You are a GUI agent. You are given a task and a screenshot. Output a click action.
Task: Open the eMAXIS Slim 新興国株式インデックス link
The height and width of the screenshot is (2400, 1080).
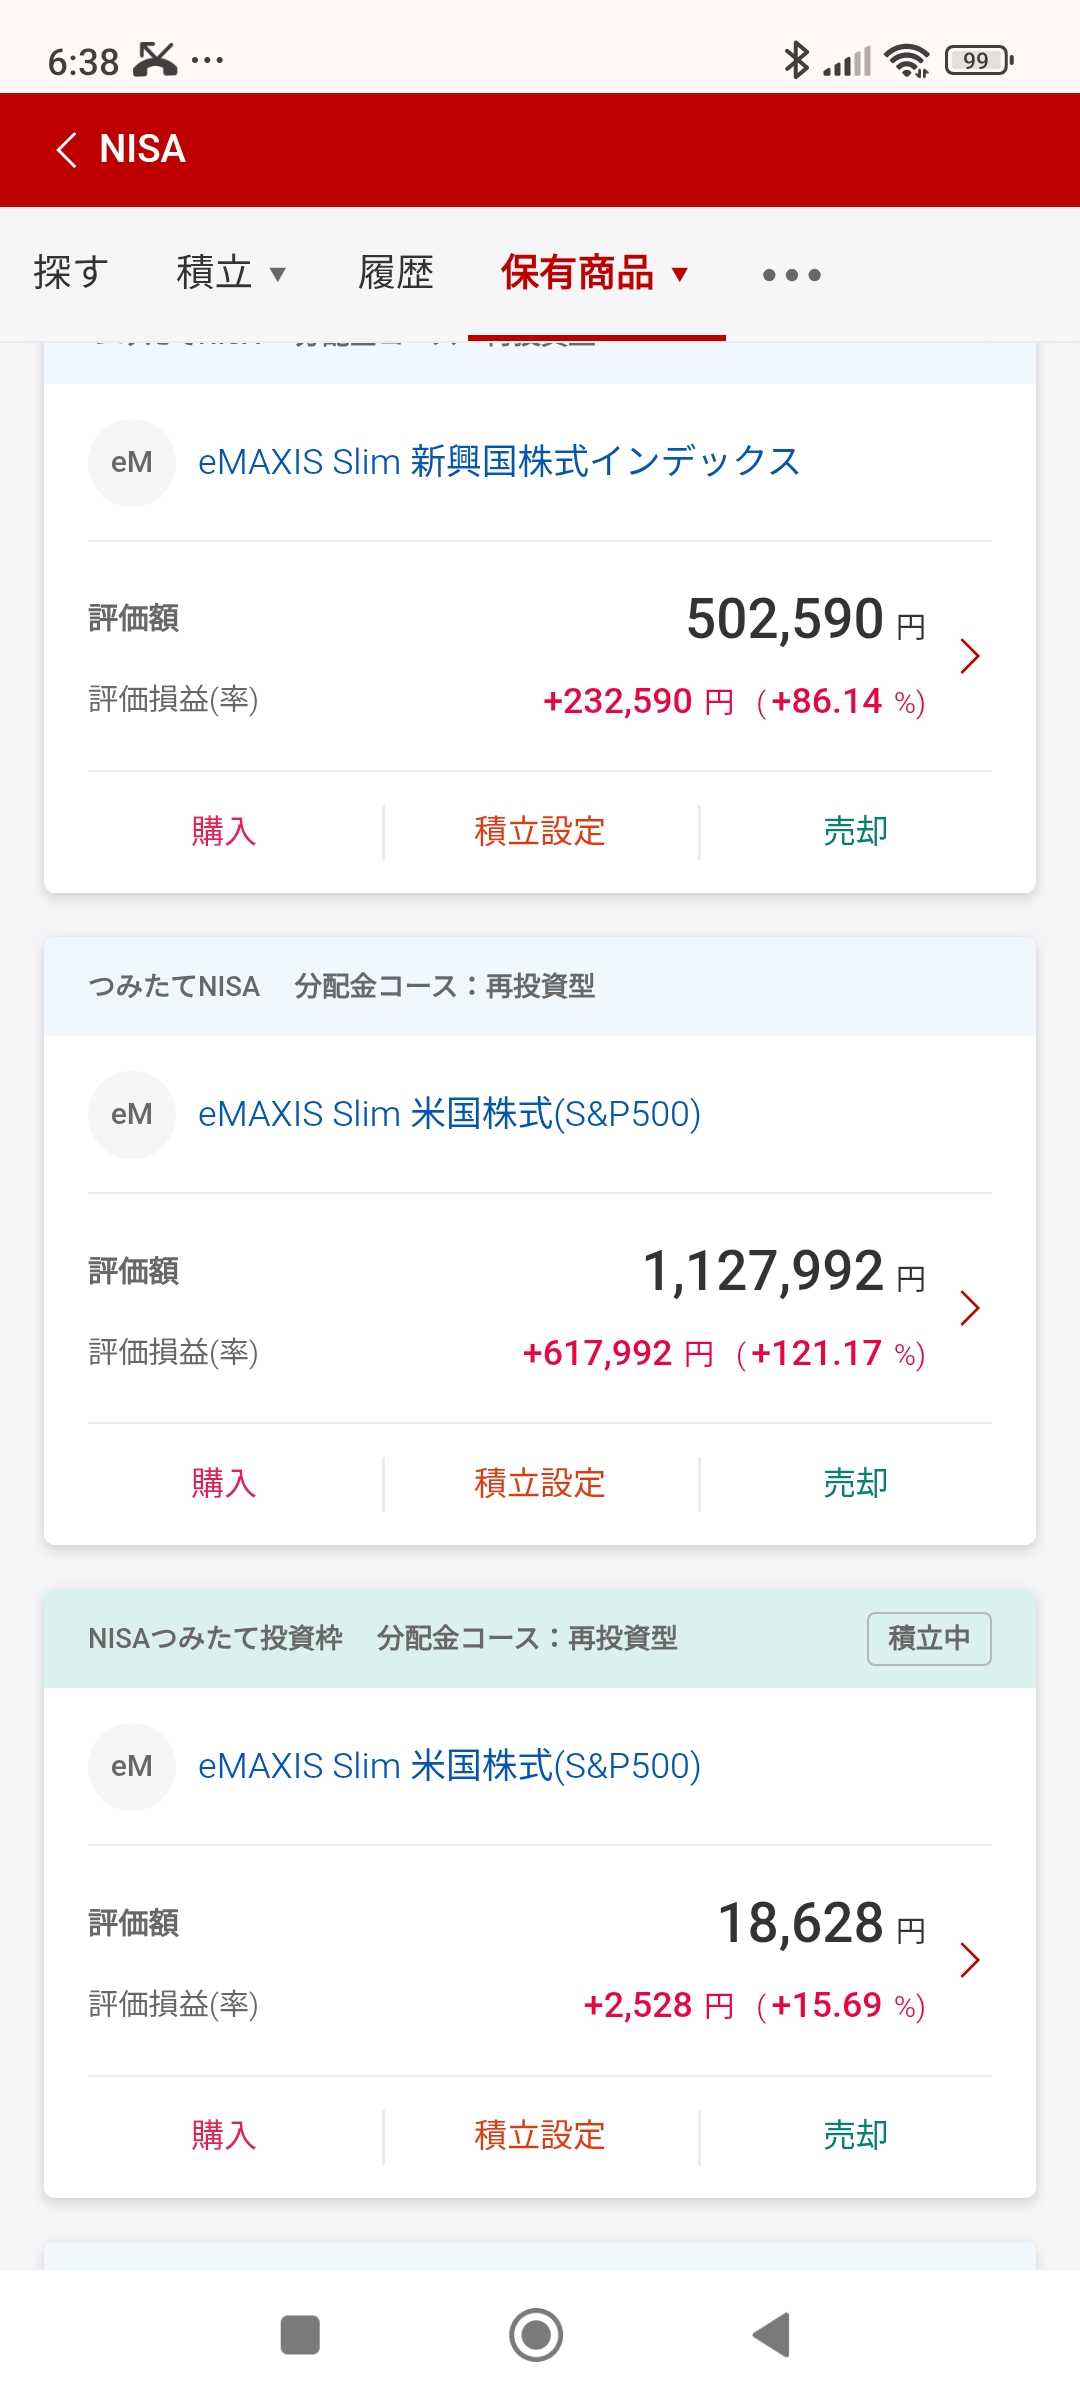499,462
